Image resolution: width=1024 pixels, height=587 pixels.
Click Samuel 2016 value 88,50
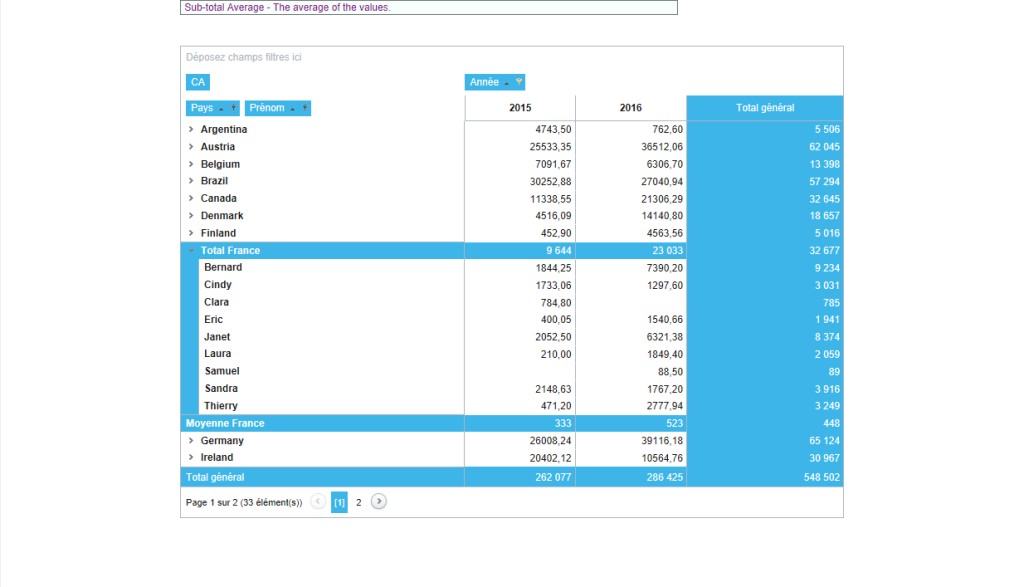click(x=670, y=372)
